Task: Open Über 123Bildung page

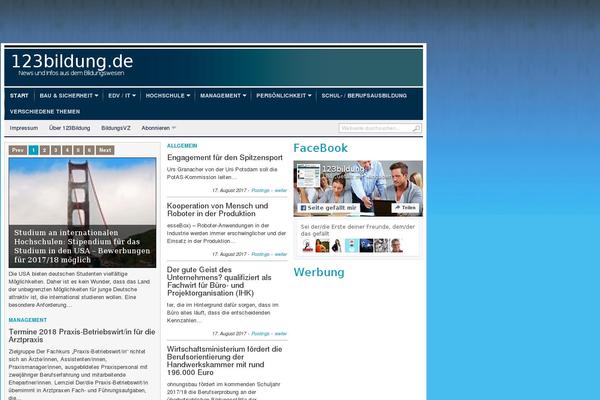Action: [70, 128]
